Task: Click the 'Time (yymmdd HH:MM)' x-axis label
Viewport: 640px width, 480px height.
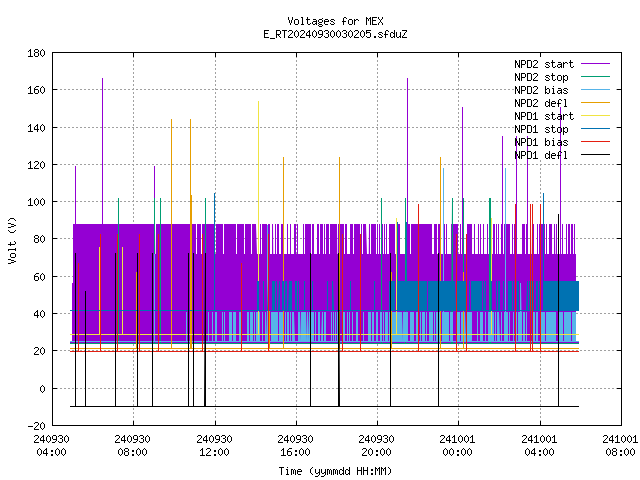Action: [335, 471]
